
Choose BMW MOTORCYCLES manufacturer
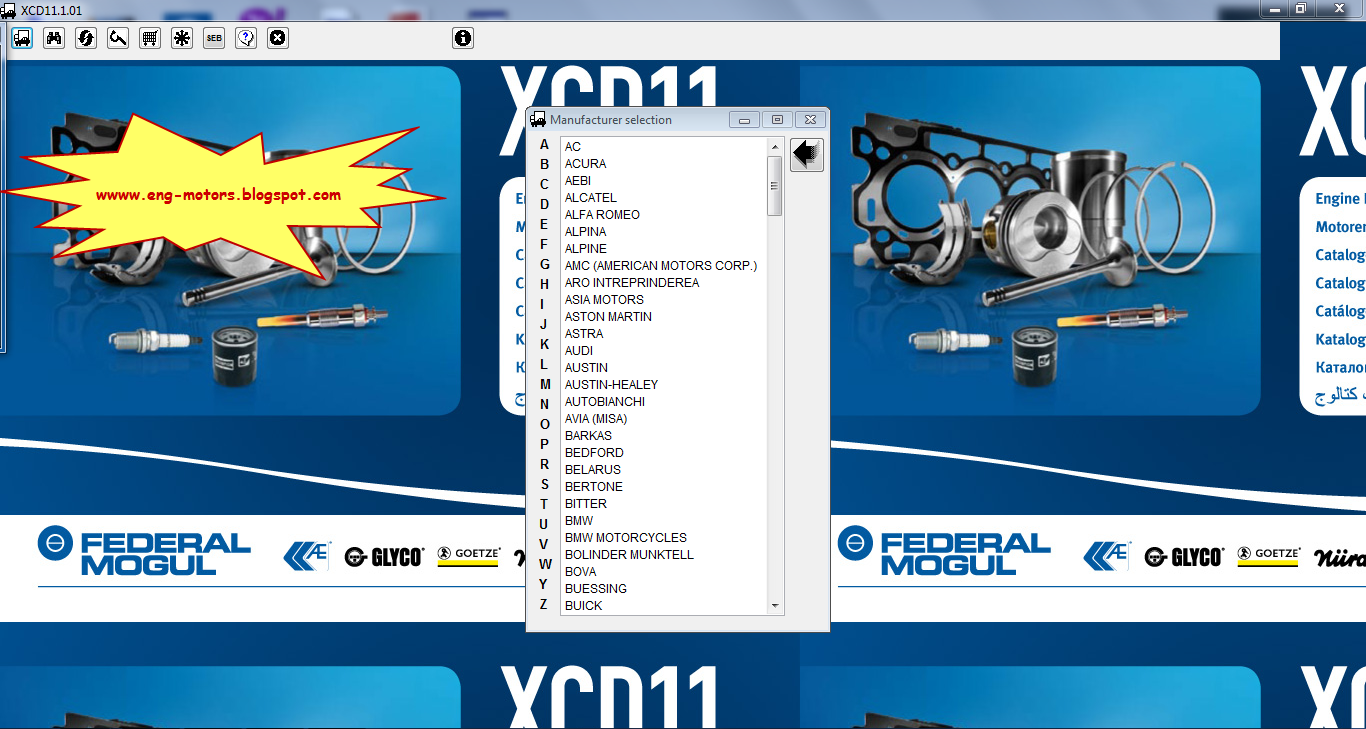pyautogui.click(x=625, y=537)
